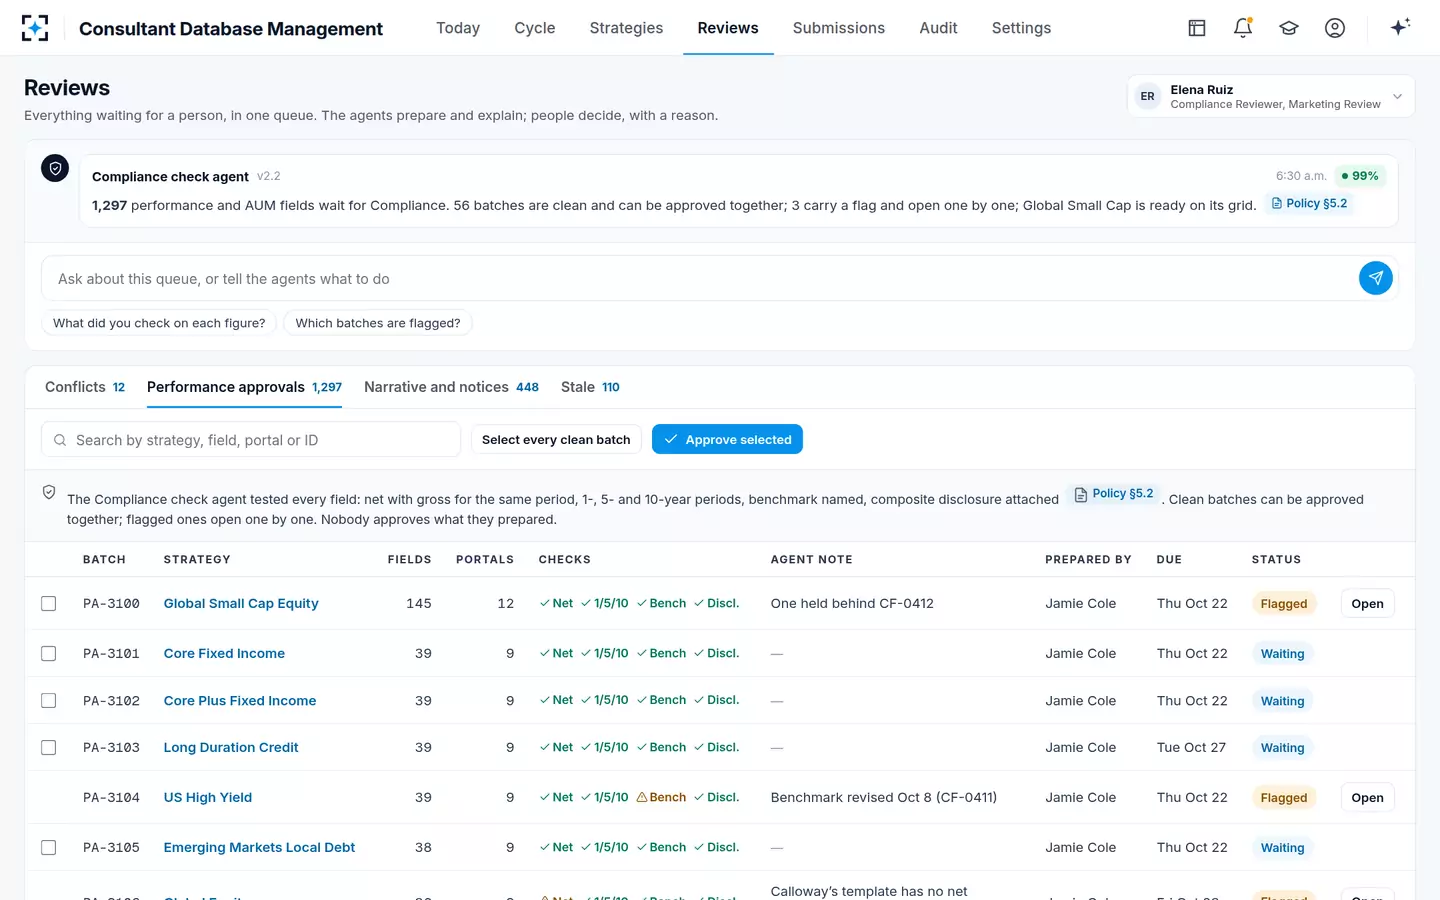Viewport: 1440px width, 900px height.
Task: Open the notifications bell
Action: [x=1243, y=28]
